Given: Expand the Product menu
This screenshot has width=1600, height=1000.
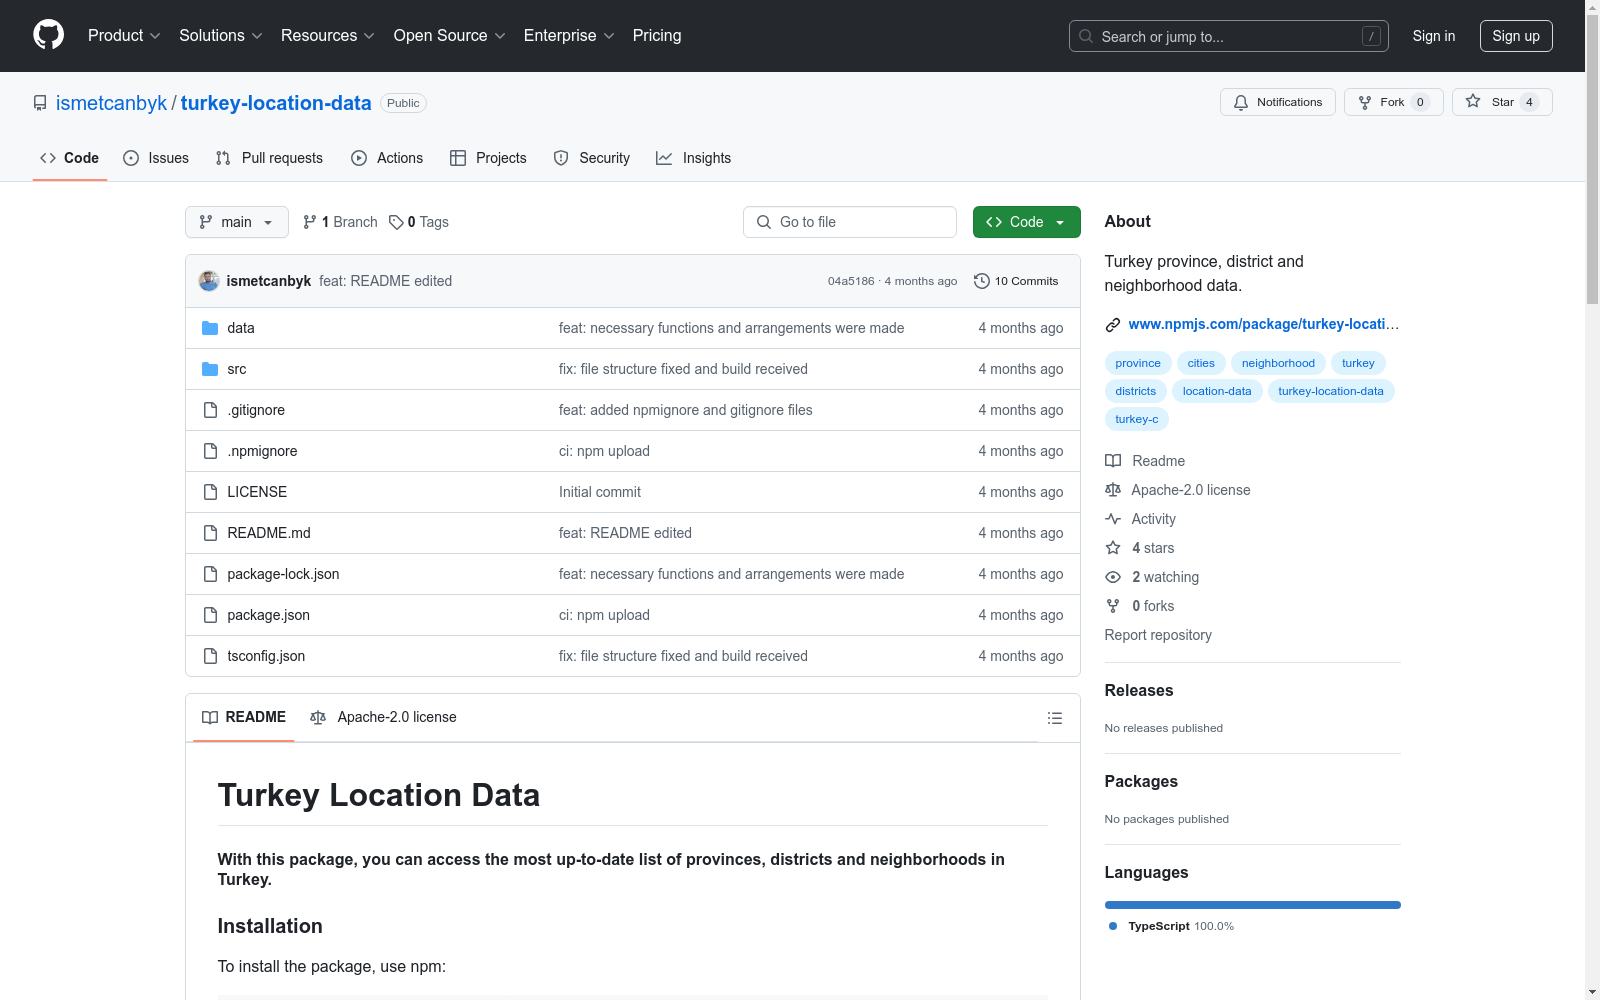Looking at the screenshot, I should [124, 36].
